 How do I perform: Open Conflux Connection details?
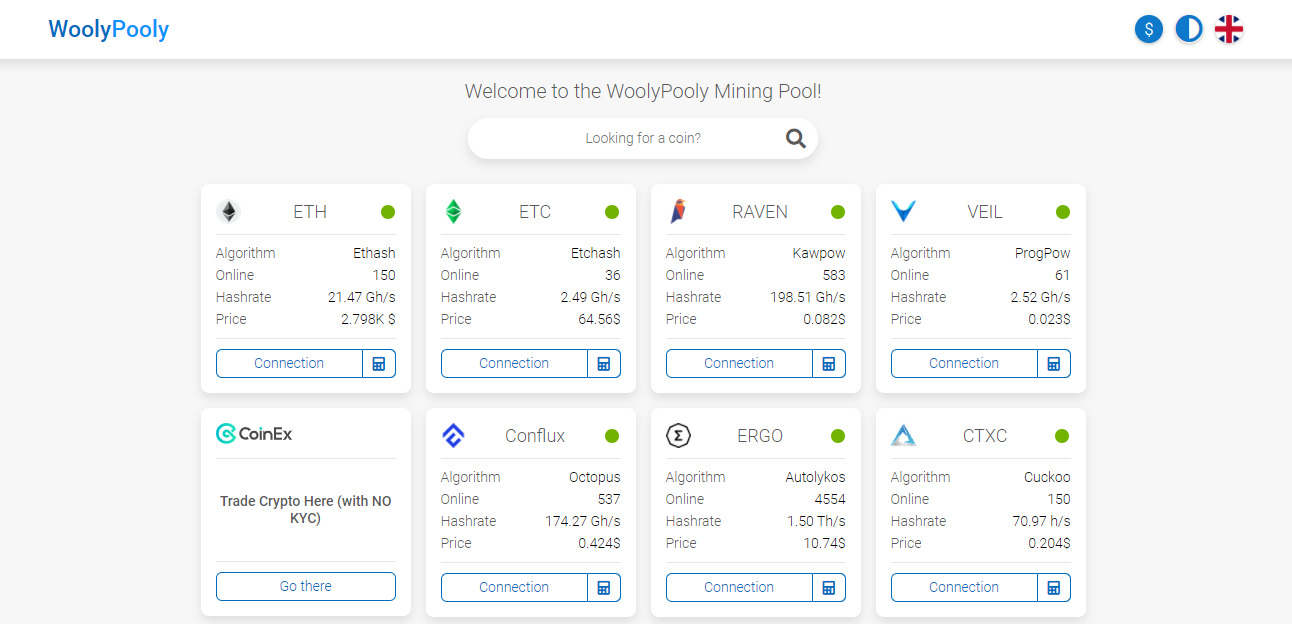tap(514, 587)
